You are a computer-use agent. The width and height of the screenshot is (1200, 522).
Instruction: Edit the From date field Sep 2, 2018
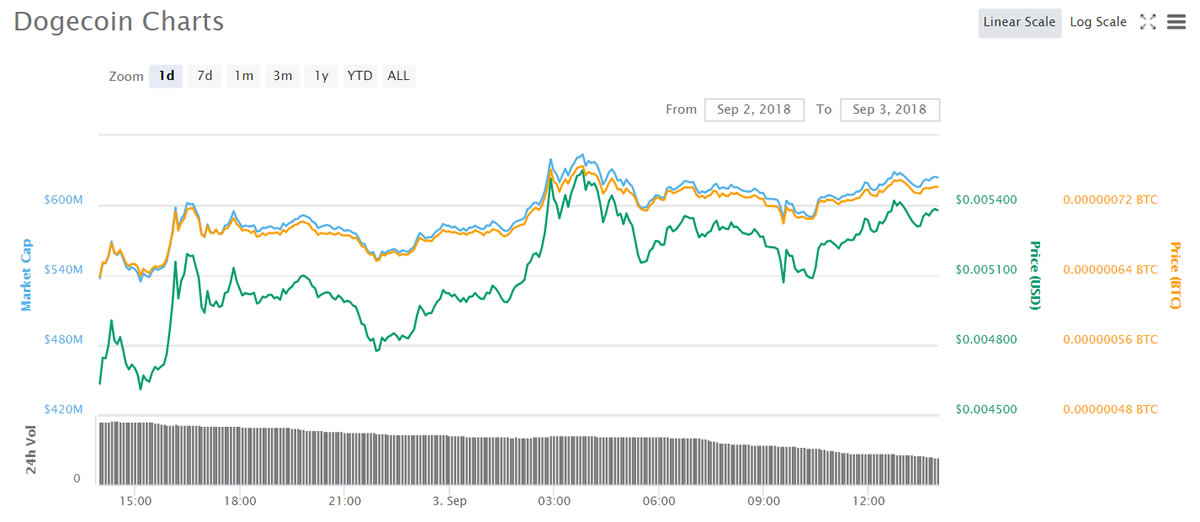tap(754, 109)
